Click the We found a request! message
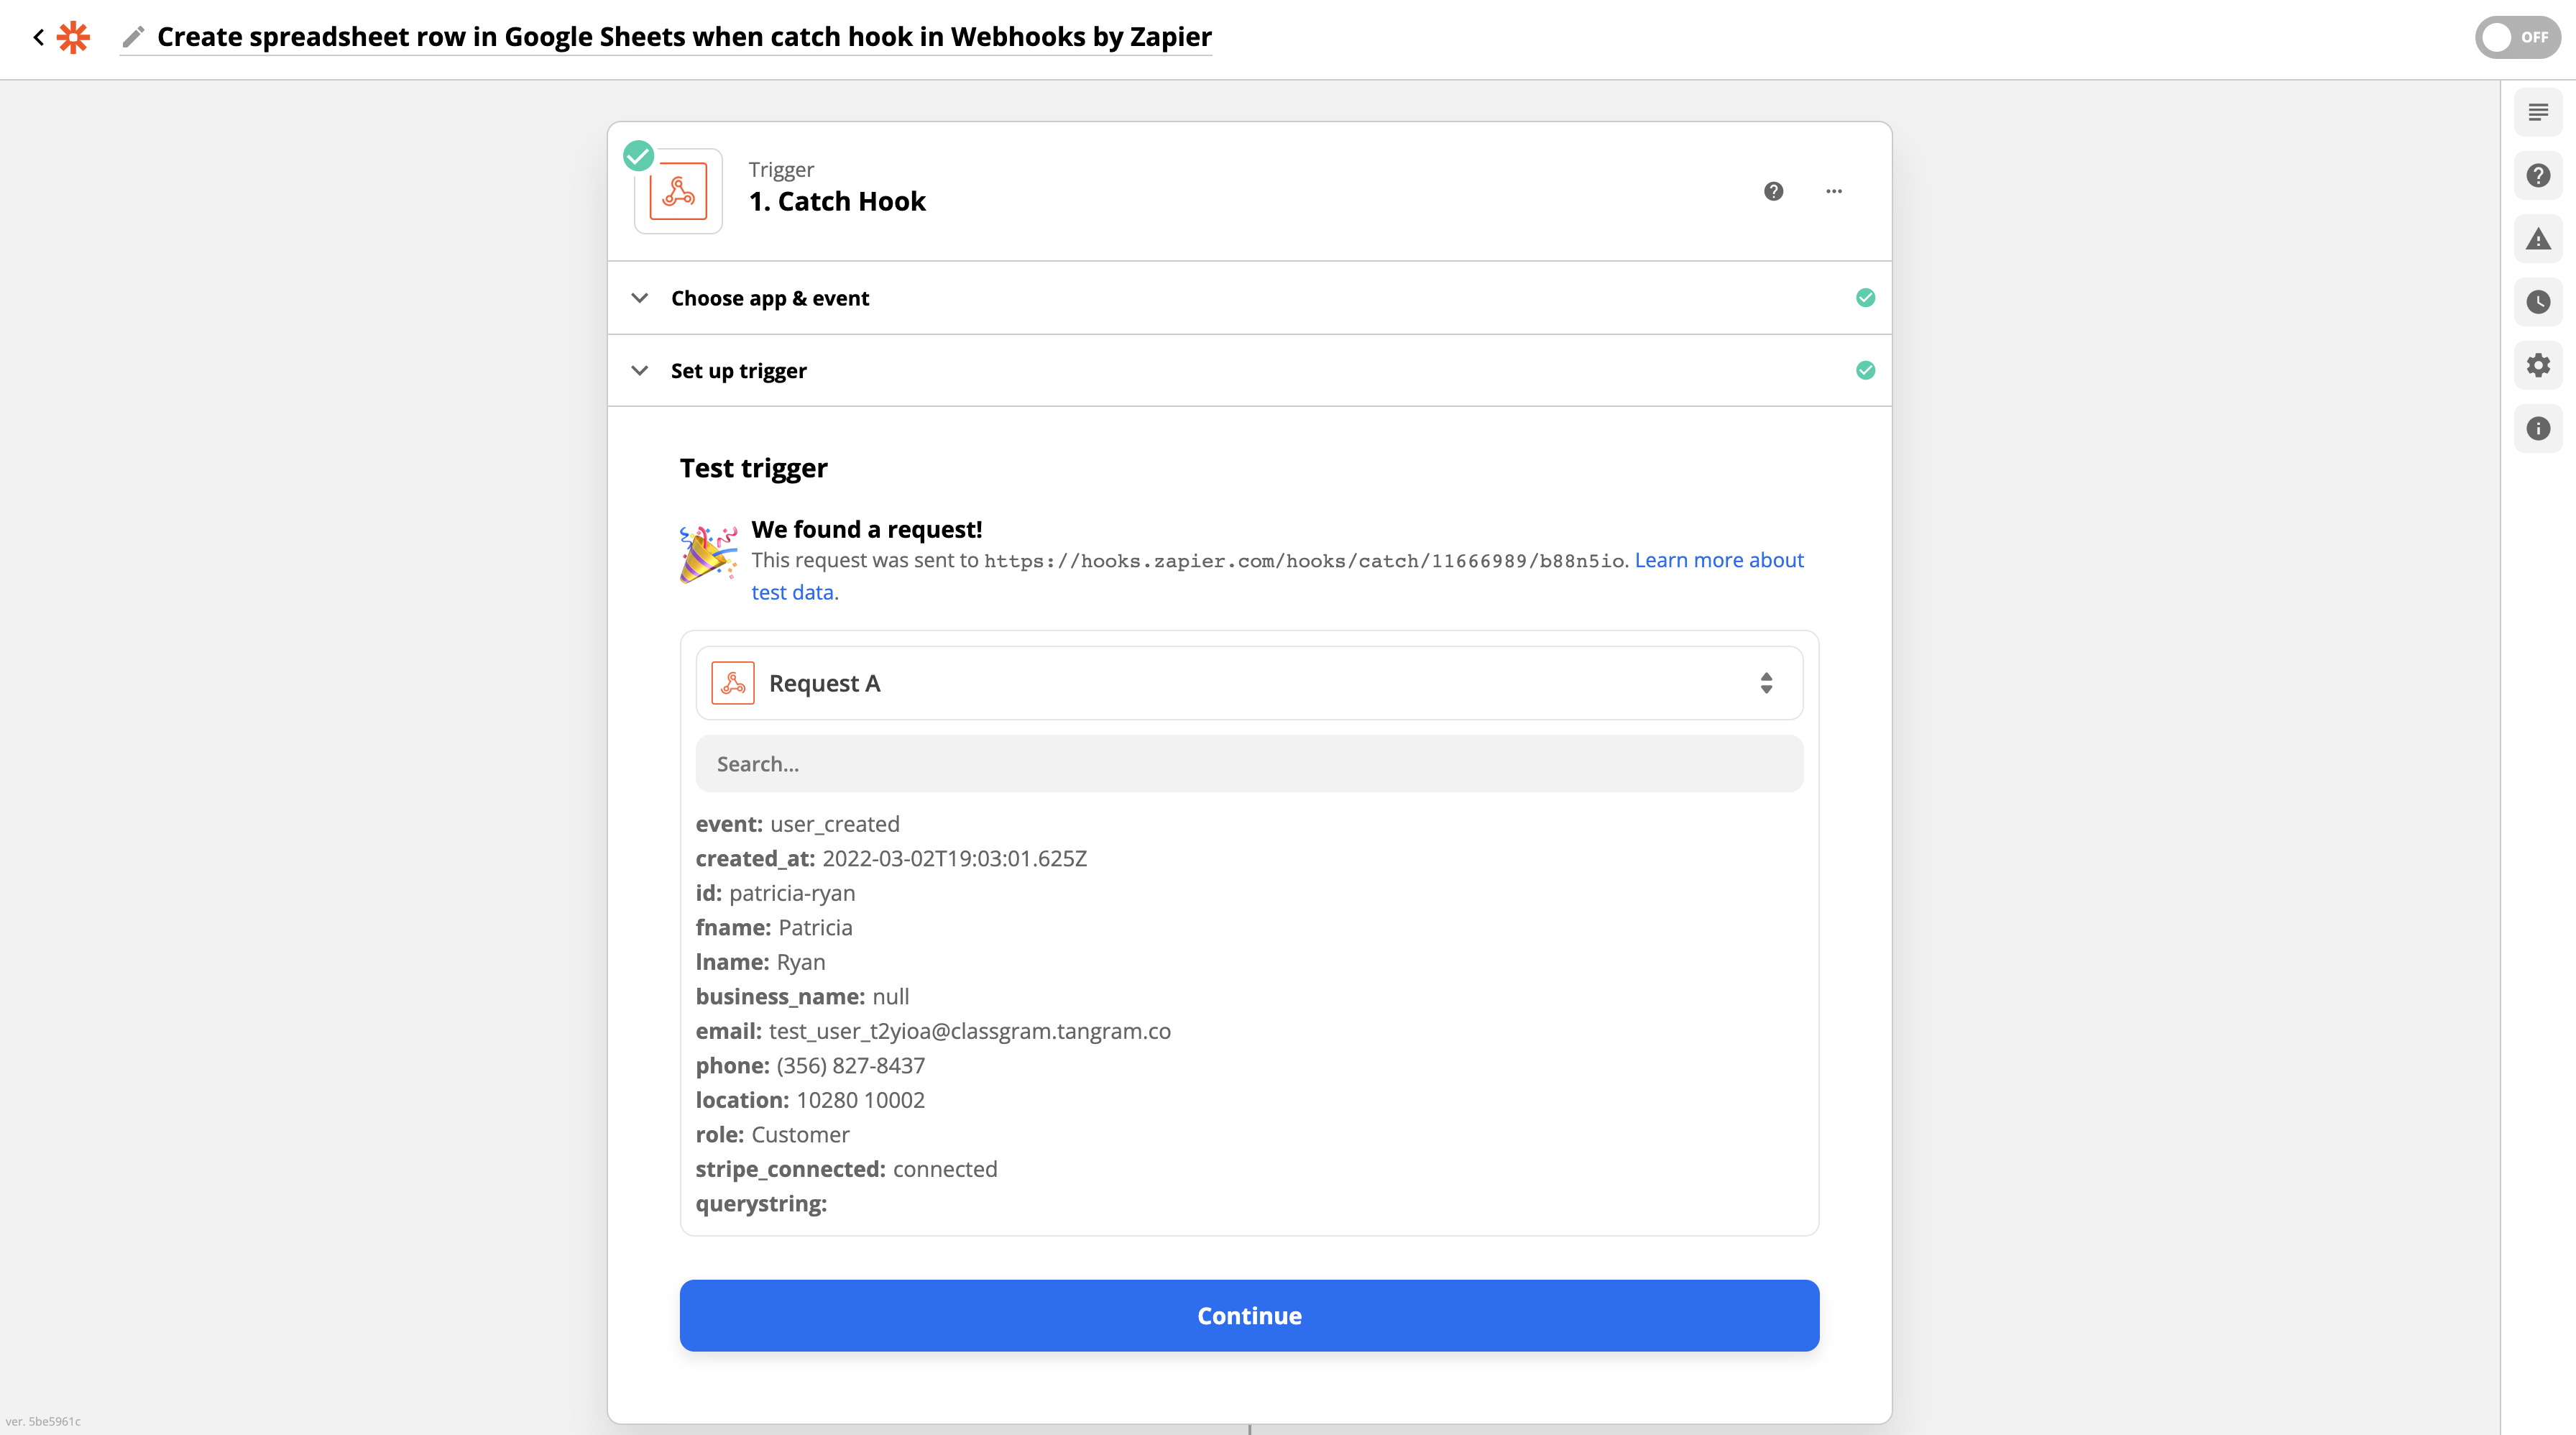The height and width of the screenshot is (1435, 2576). pyautogui.click(x=867, y=529)
